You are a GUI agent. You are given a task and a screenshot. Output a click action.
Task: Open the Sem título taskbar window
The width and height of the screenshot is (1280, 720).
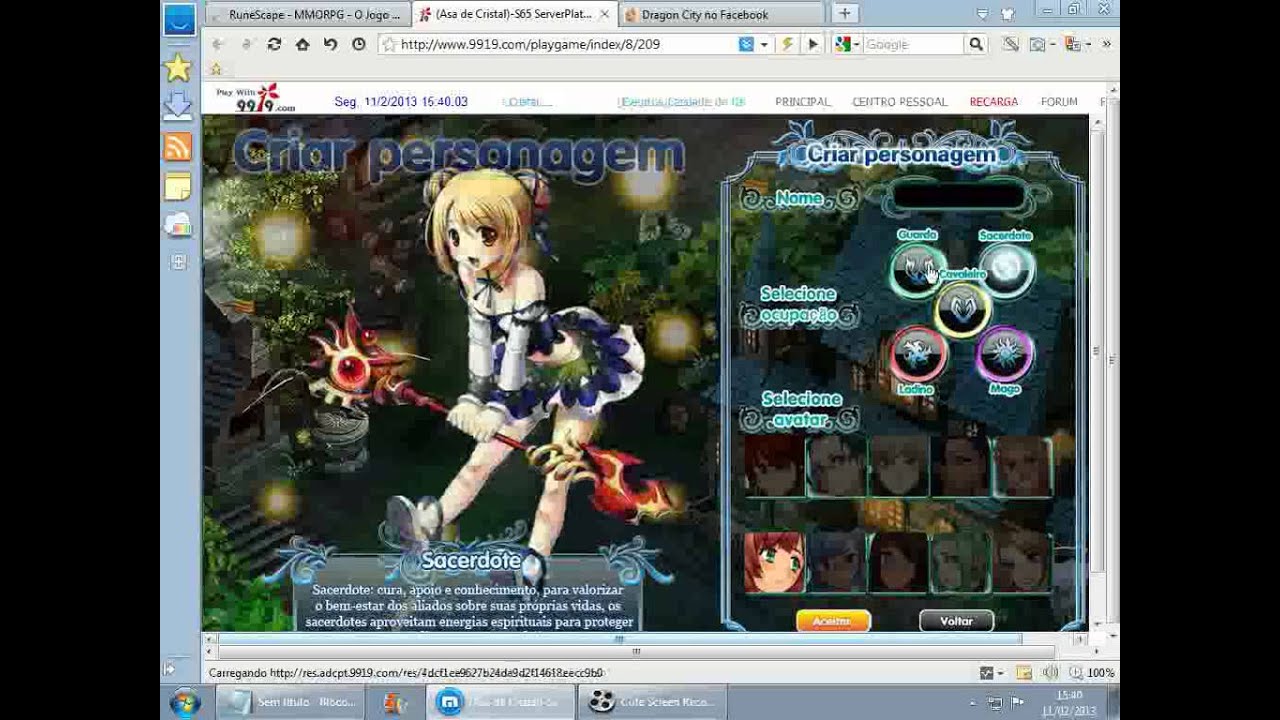pyautogui.click(x=291, y=702)
